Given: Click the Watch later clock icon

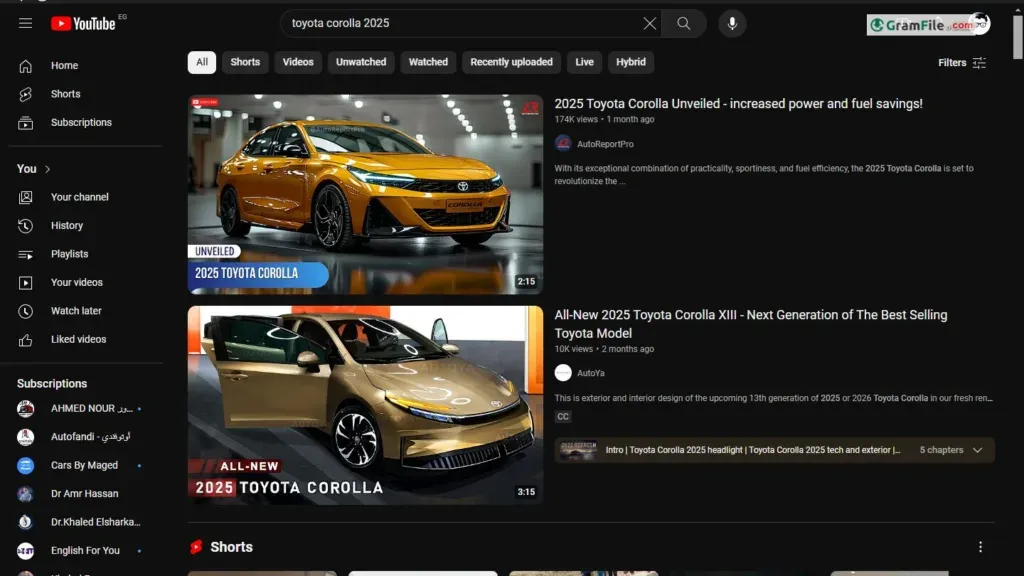Looking at the screenshot, I should (25, 311).
